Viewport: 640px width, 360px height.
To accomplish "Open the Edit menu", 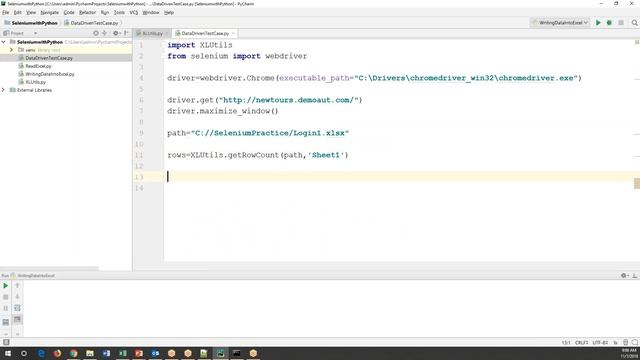I will pyautogui.click(x=18, y=13).
